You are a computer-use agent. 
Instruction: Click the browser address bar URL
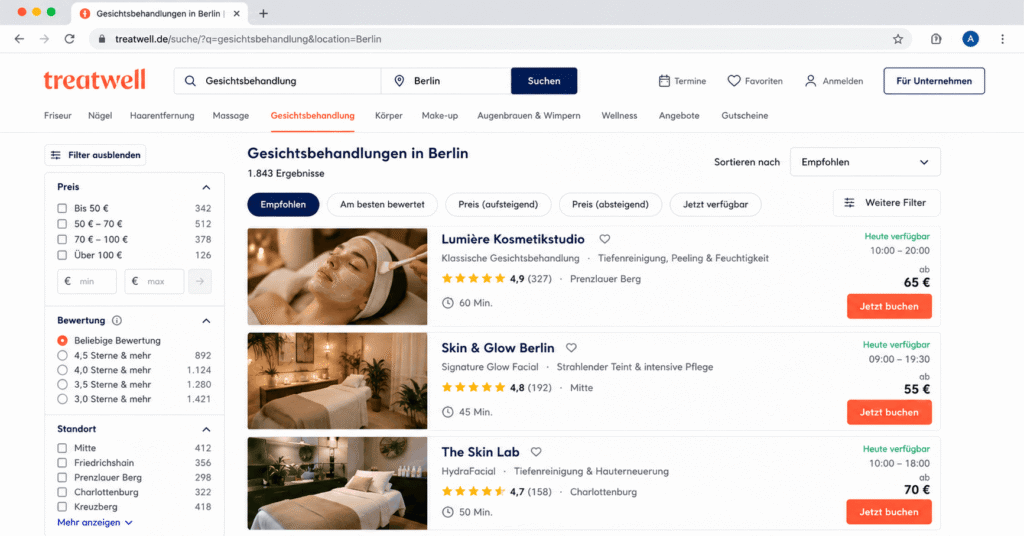click(248, 39)
